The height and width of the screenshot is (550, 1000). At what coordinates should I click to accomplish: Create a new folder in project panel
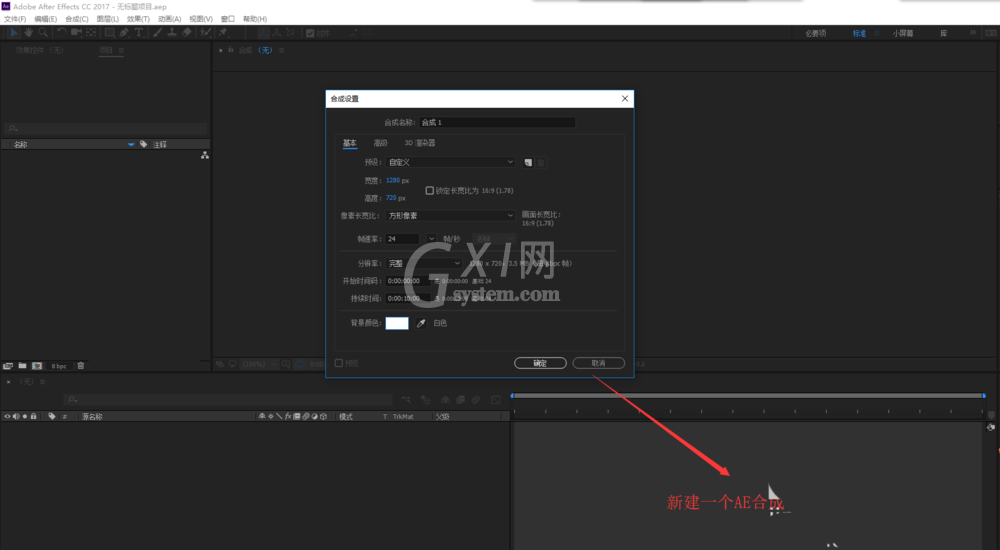(x=22, y=366)
